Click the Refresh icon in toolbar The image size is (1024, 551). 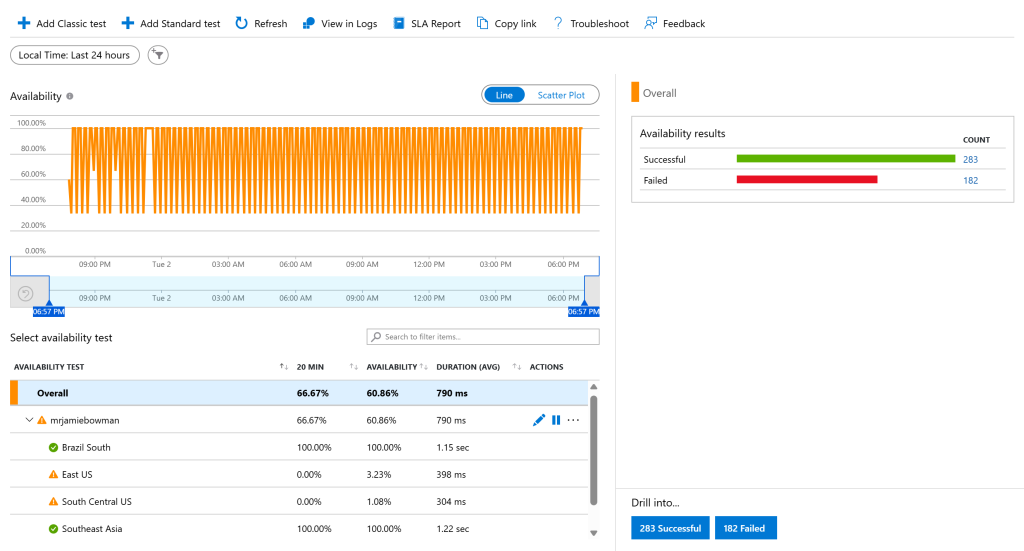pos(242,24)
